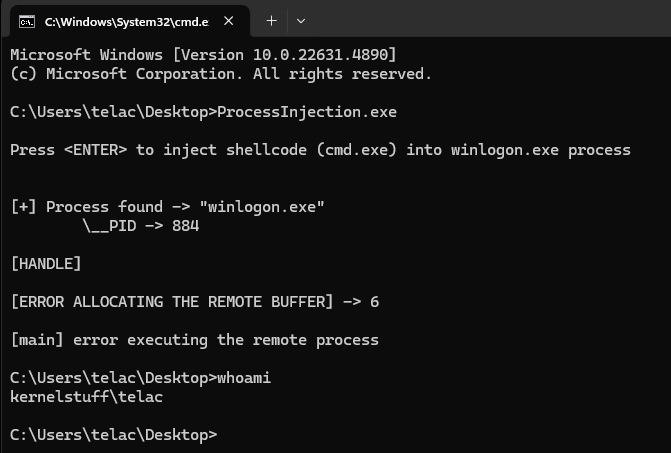Click the cmd.exe icon in the tab

pos(27,21)
